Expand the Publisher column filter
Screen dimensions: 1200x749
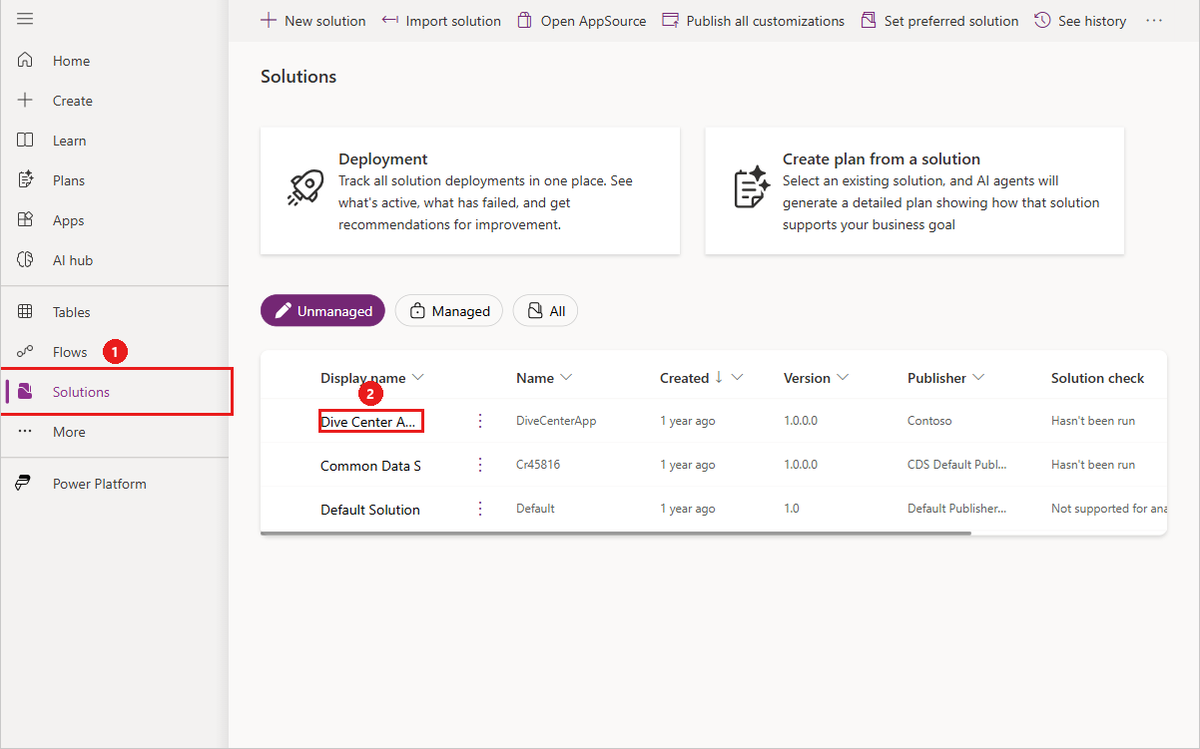pos(977,377)
